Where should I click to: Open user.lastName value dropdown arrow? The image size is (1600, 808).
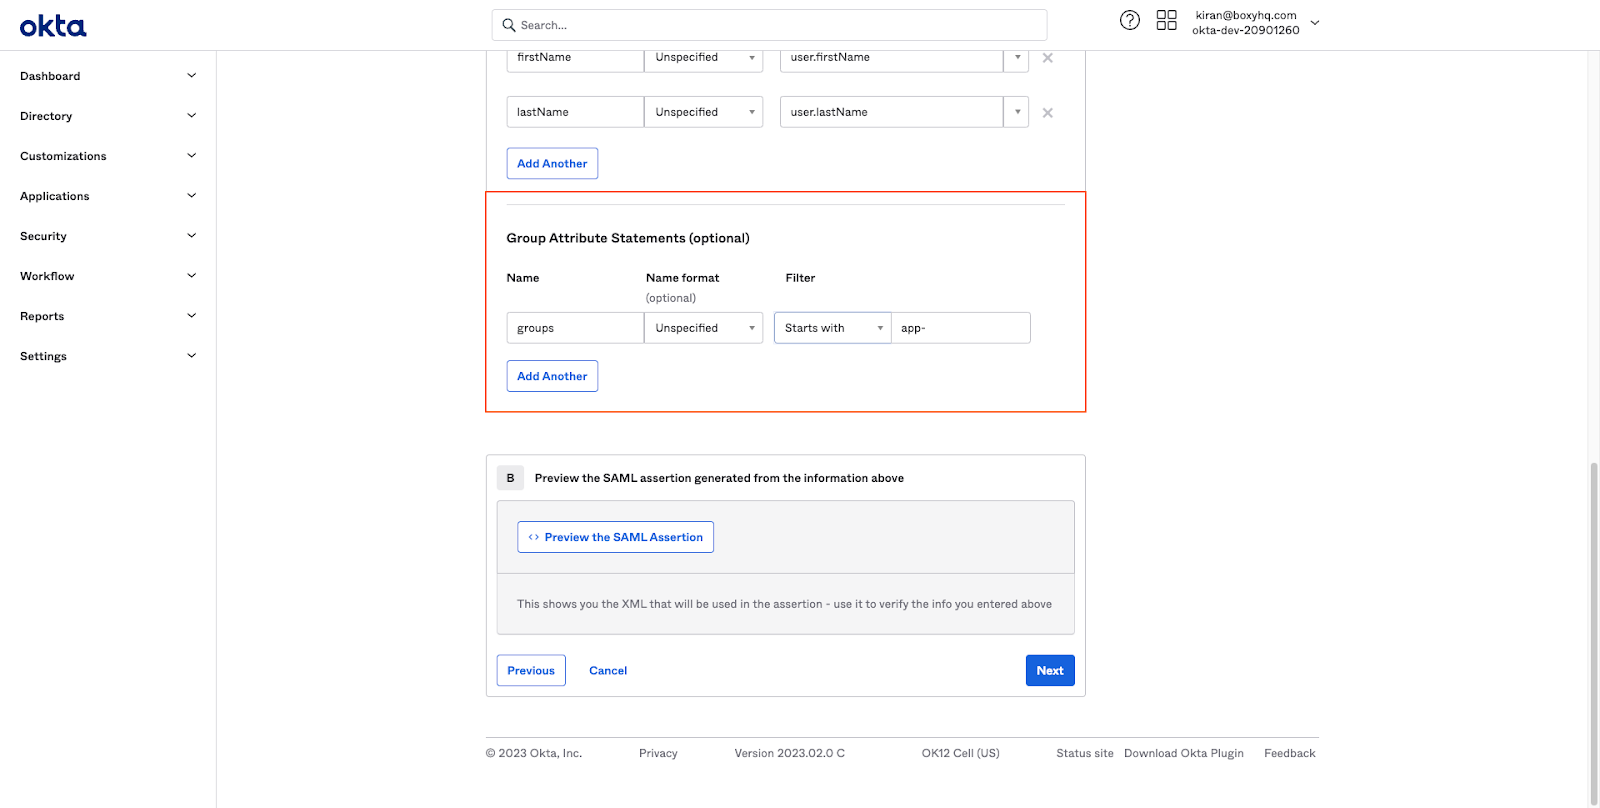1017,112
